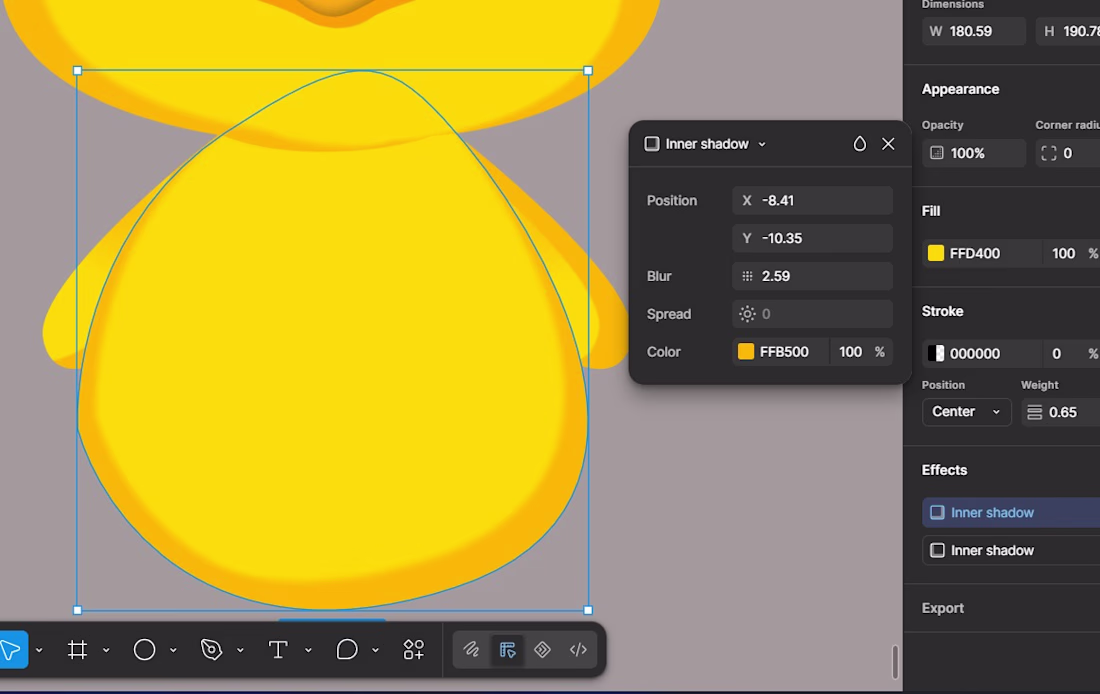Switch to Dev Mode code icon
This screenshot has height=694, width=1100.
point(578,650)
